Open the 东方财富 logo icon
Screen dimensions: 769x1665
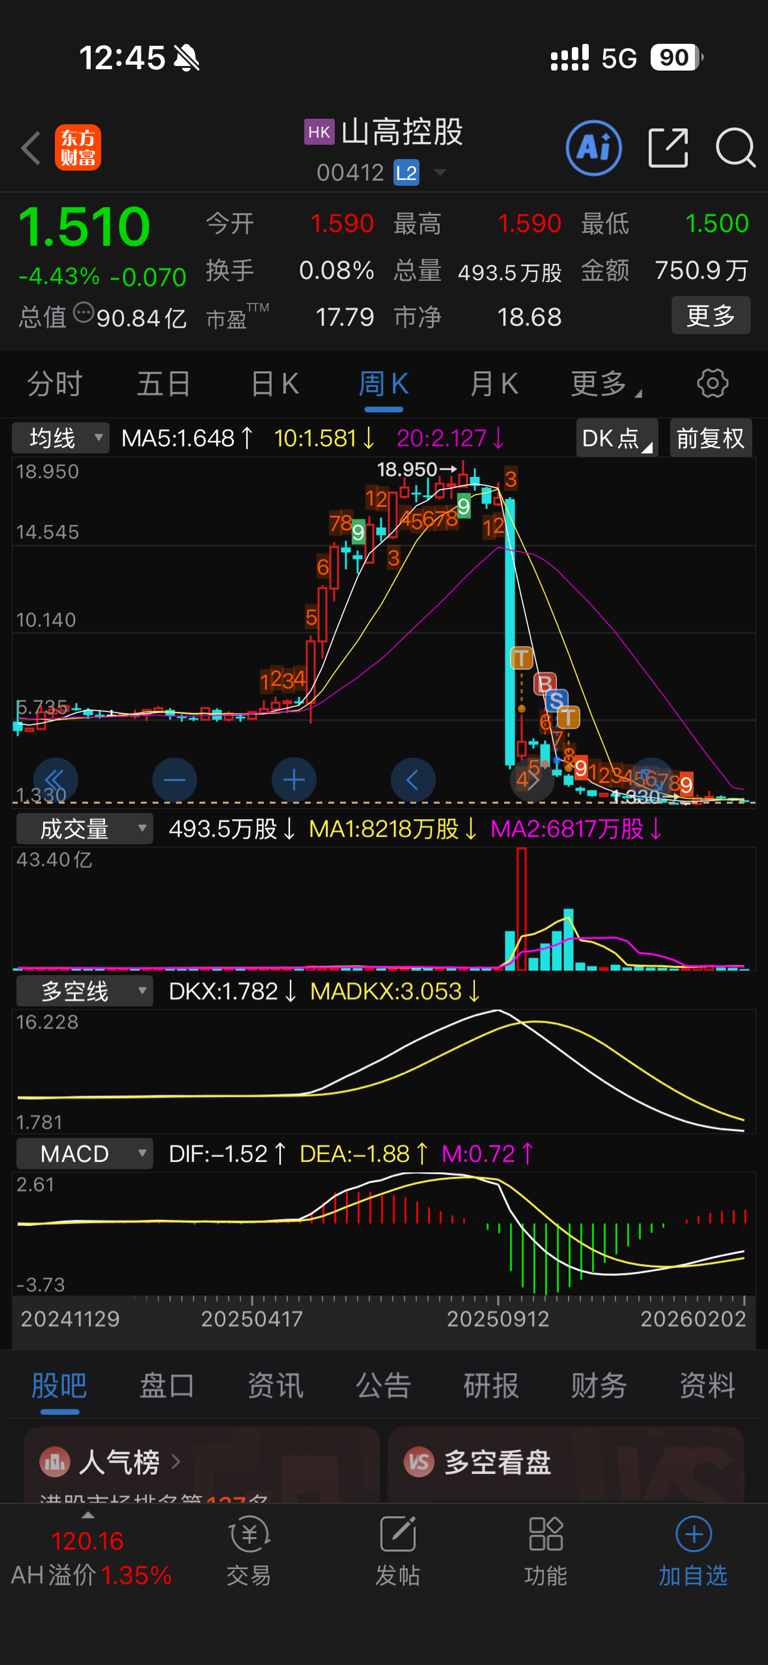[x=78, y=148]
